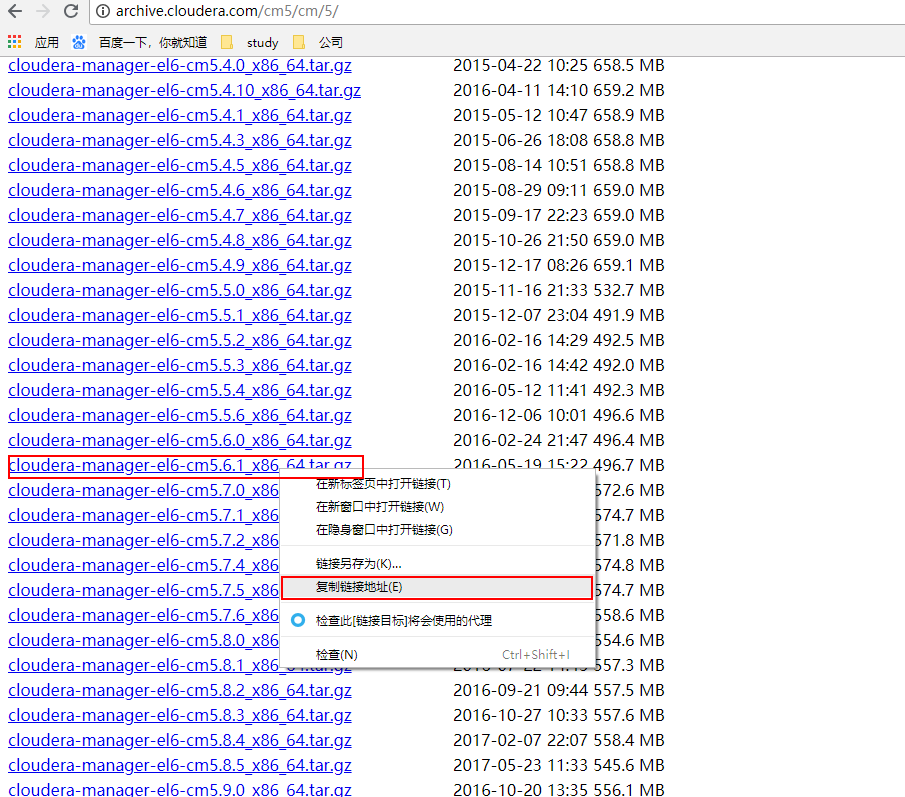Open the cloudera-manager-el6-cm5.7.0 link
Image resolution: width=905 pixels, height=797 pixels.
tap(143, 491)
